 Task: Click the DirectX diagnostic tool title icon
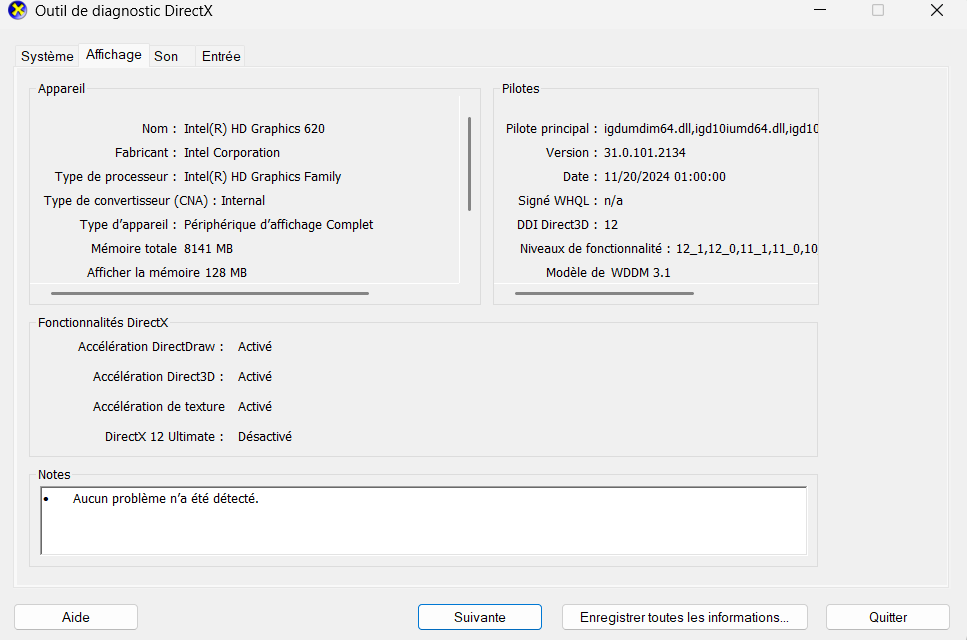pyautogui.click(x=18, y=10)
